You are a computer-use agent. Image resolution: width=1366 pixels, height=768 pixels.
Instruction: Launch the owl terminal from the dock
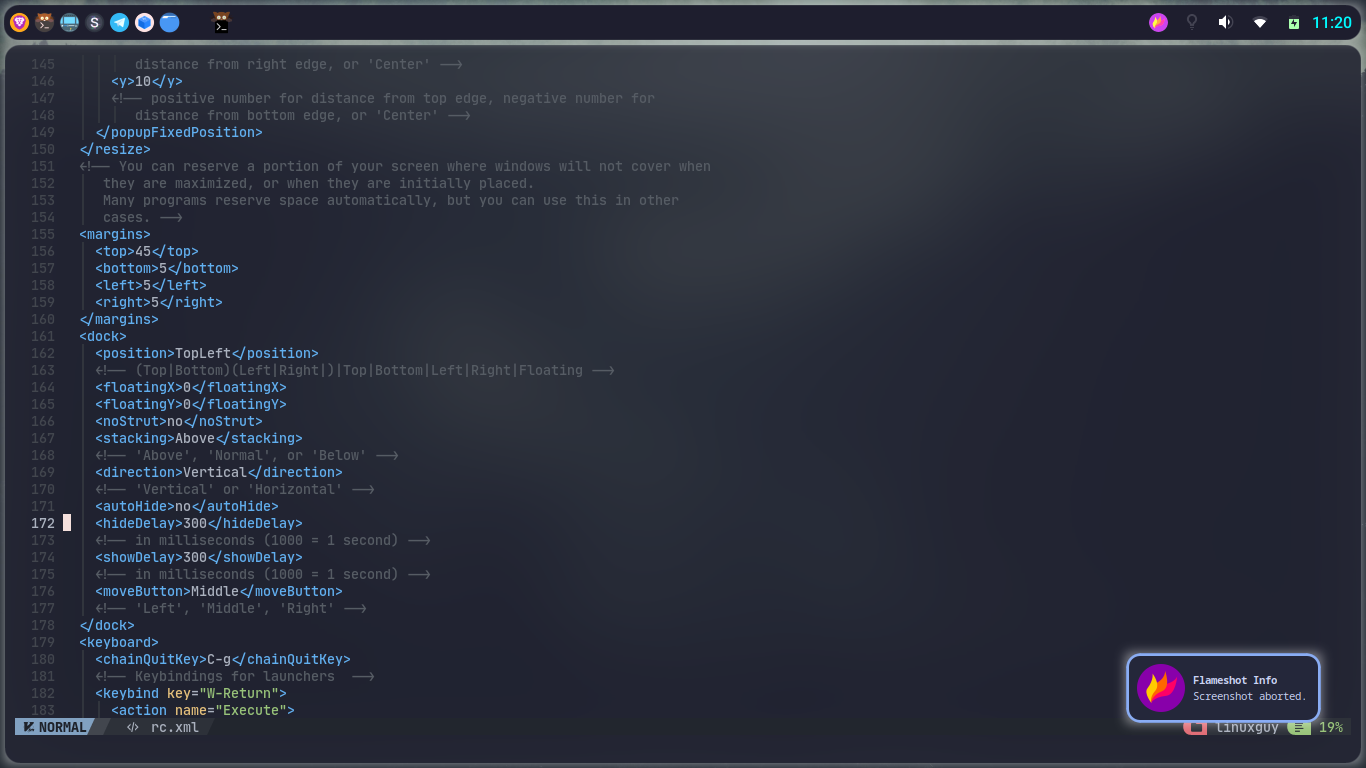click(44, 22)
